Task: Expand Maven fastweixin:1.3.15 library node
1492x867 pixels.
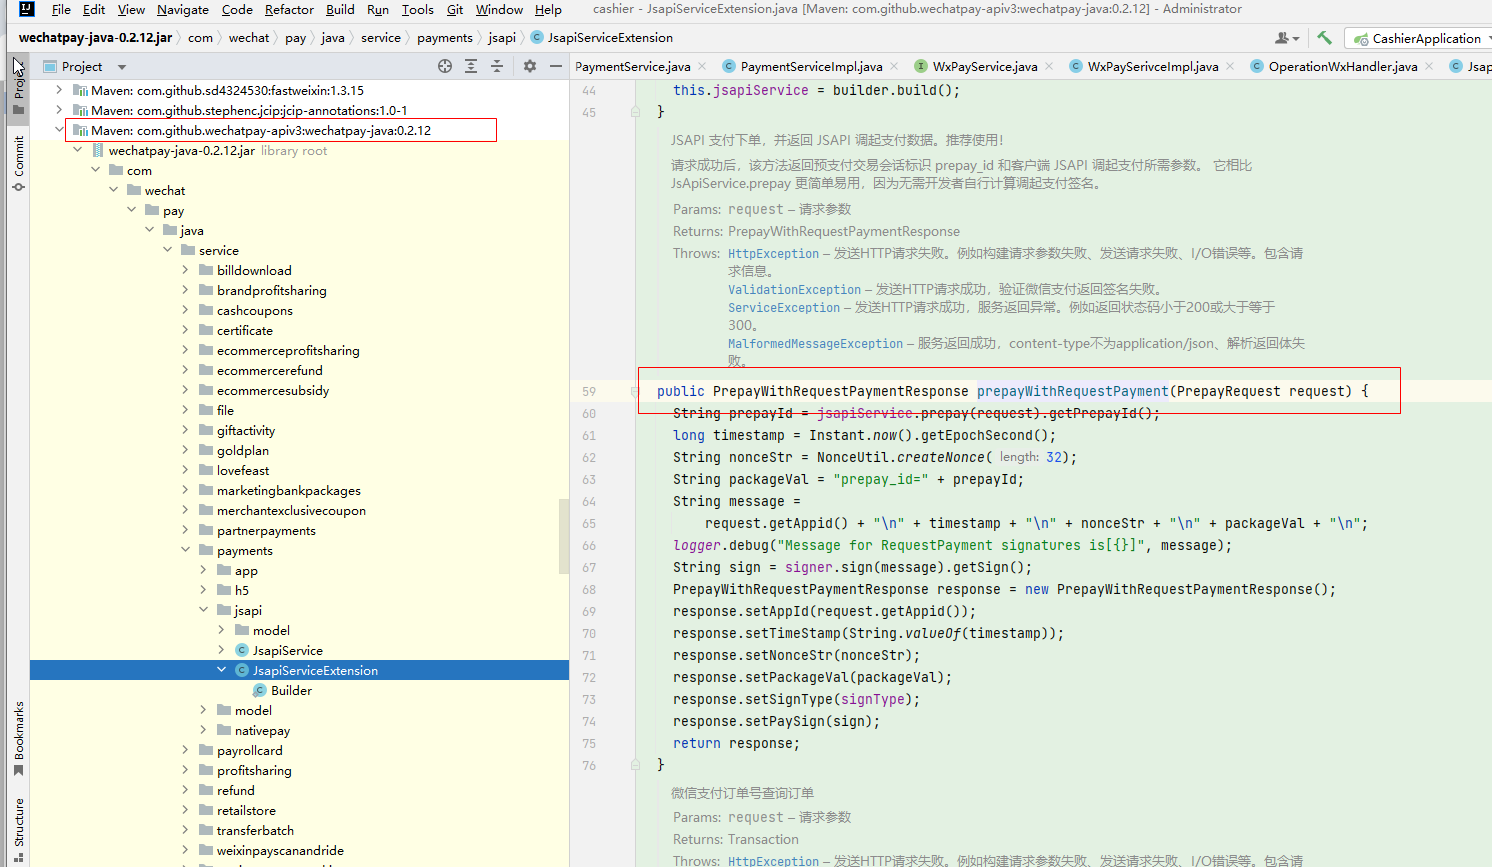Action: click(60, 90)
